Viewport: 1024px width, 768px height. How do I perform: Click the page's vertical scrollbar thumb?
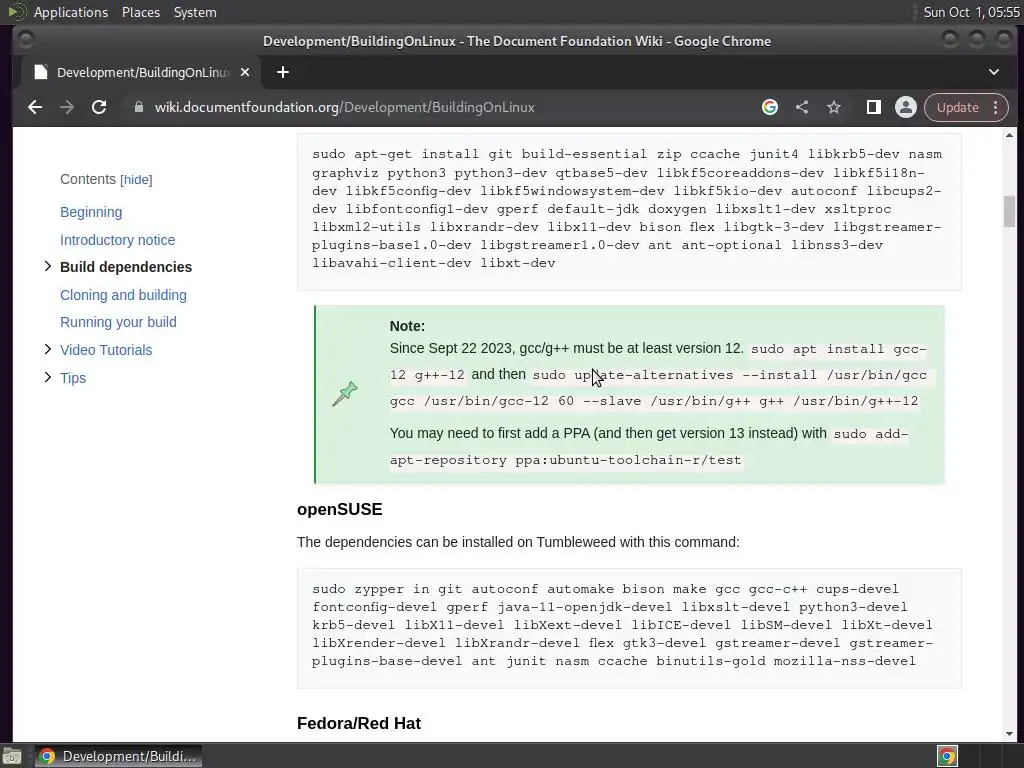click(x=1010, y=211)
